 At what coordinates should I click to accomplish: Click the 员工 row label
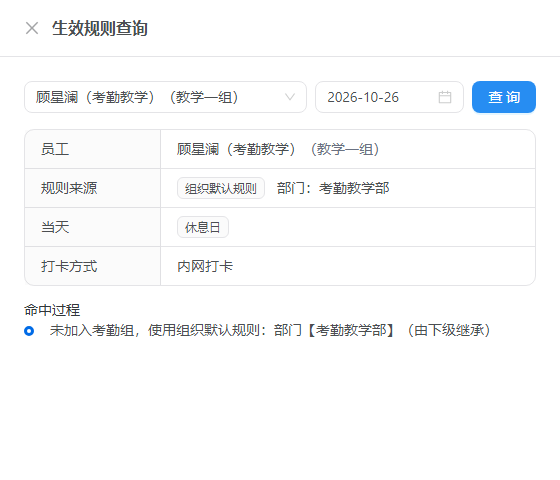click(x=55, y=149)
